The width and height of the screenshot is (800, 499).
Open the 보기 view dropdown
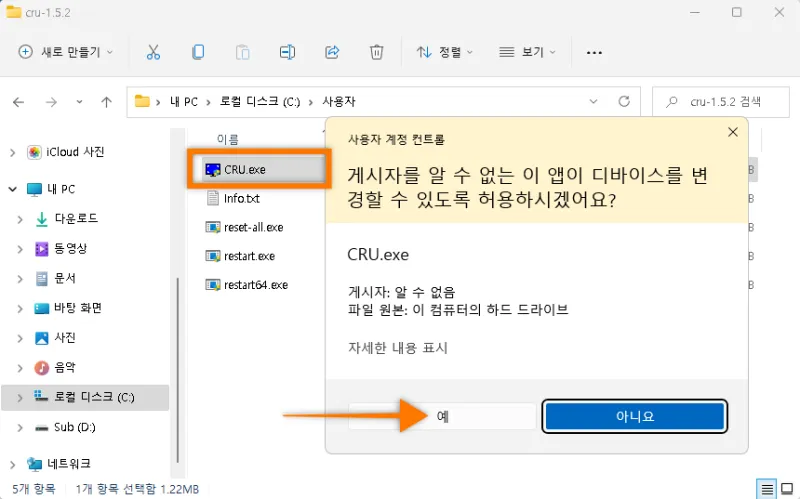(527, 52)
